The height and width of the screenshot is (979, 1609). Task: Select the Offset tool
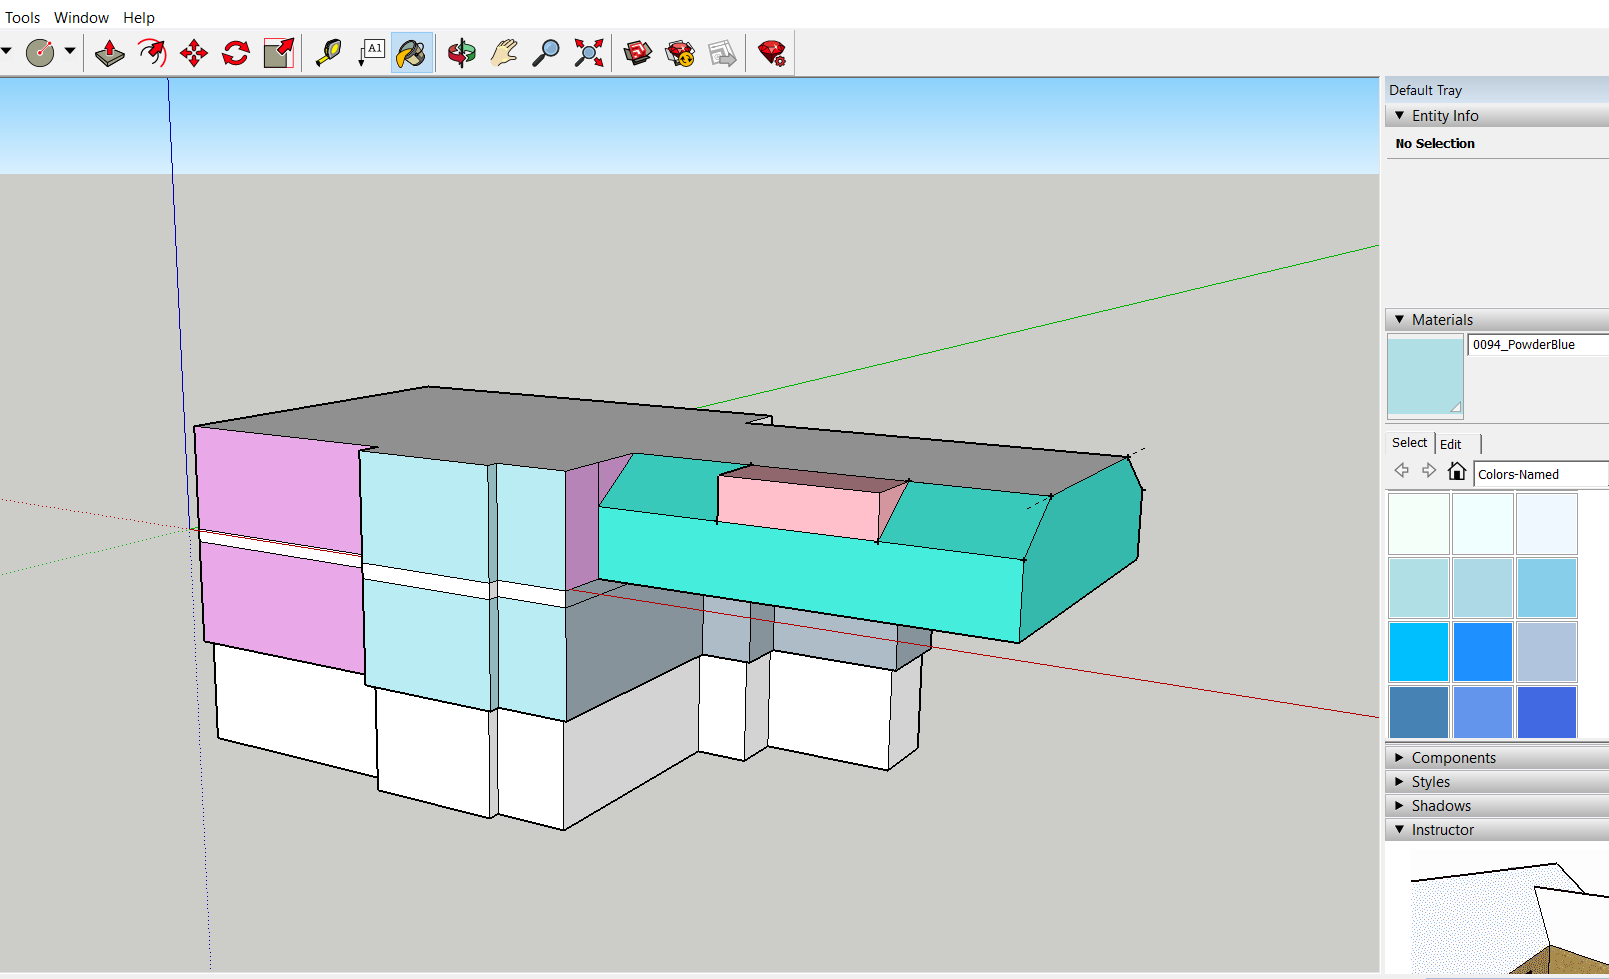coord(152,53)
